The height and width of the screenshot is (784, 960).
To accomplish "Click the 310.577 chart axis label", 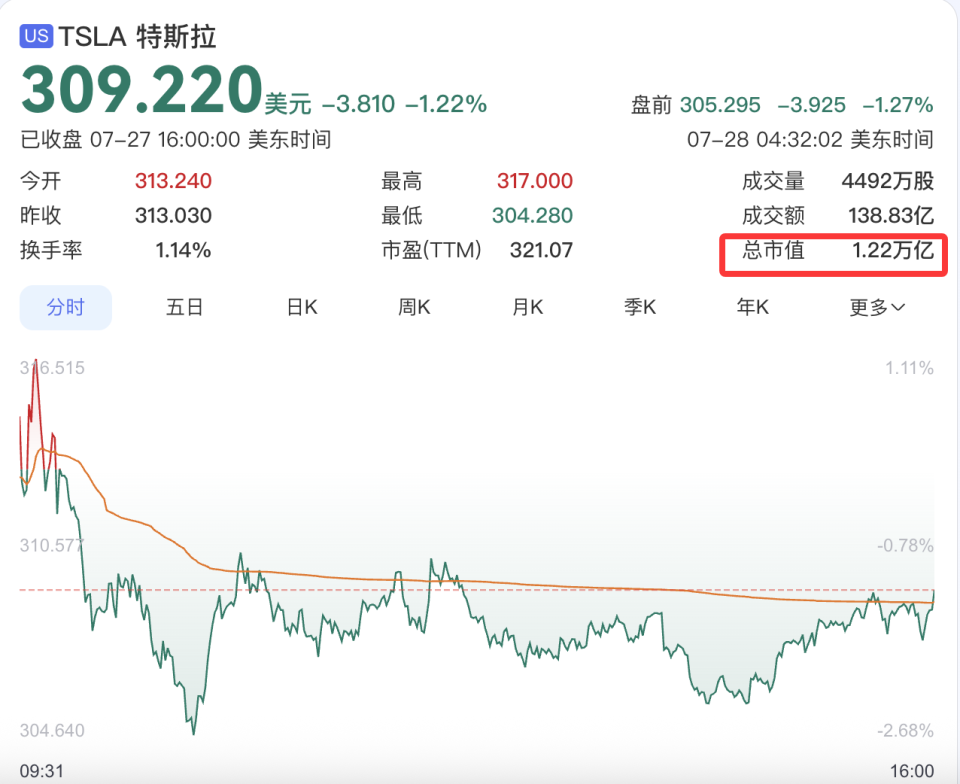I will 52,545.
